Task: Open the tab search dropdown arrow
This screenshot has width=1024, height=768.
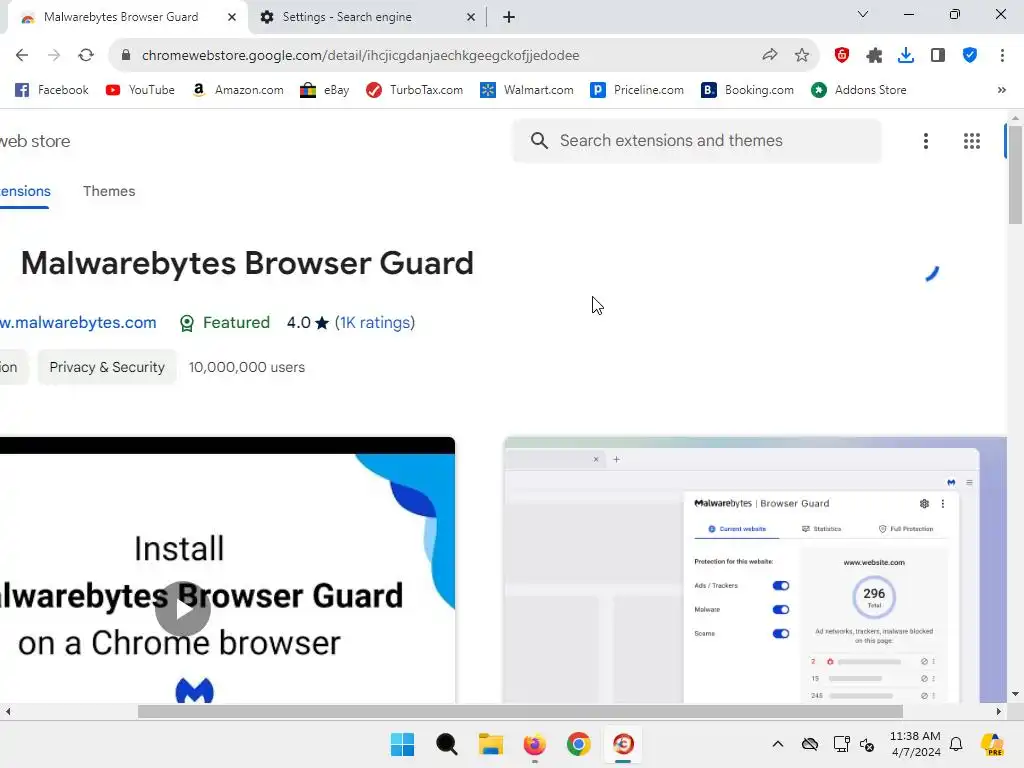Action: click(x=863, y=14)
